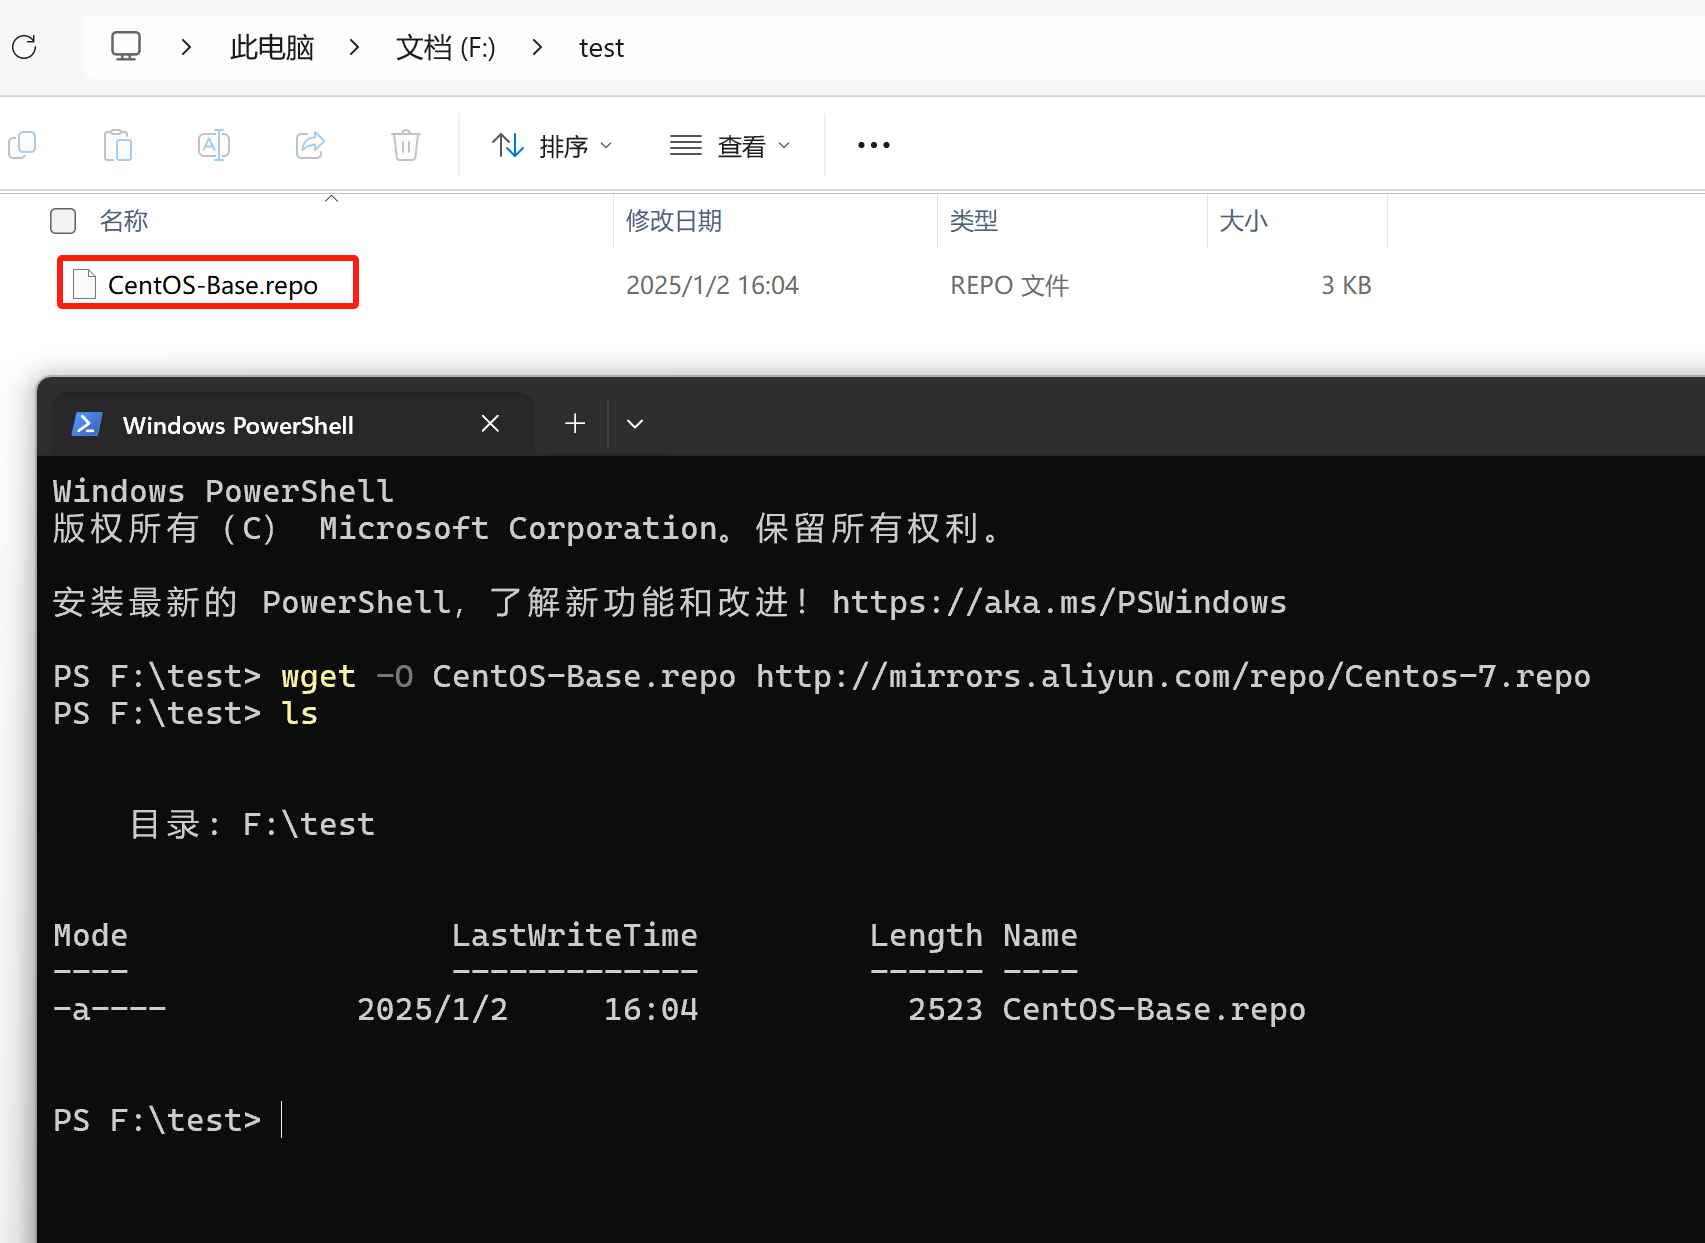Screen dimensions: 1705x1243
Task: Select the CentOS-Base.repo file in Explorer
Action: 208,284
